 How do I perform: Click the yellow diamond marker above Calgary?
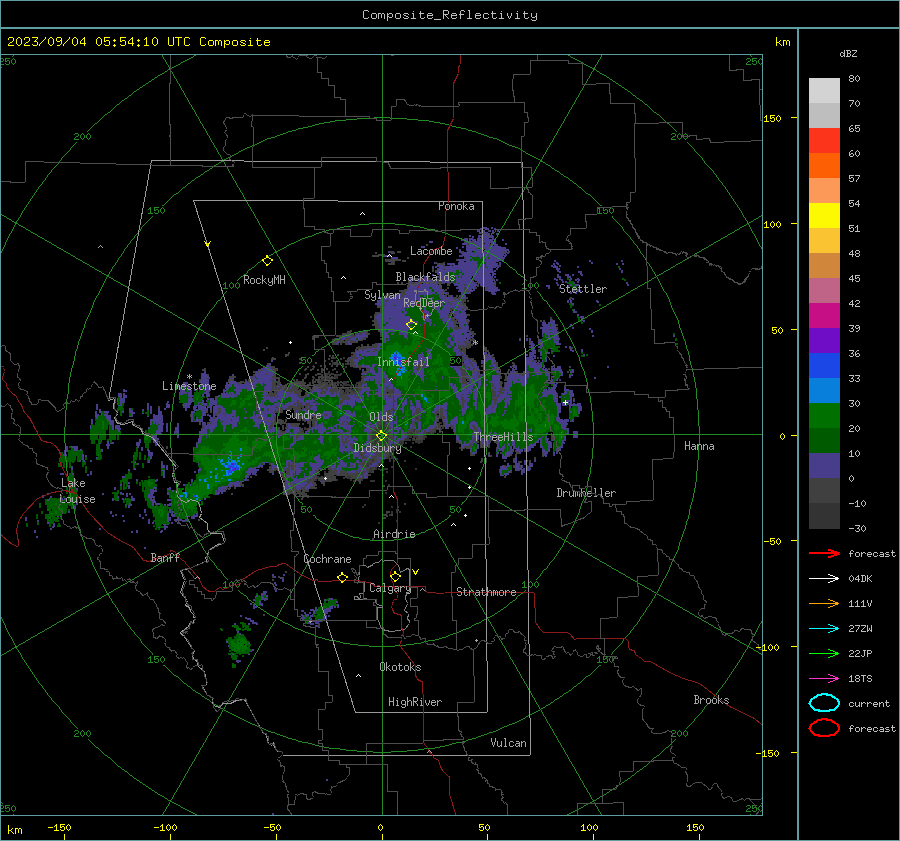coord(395,576)
